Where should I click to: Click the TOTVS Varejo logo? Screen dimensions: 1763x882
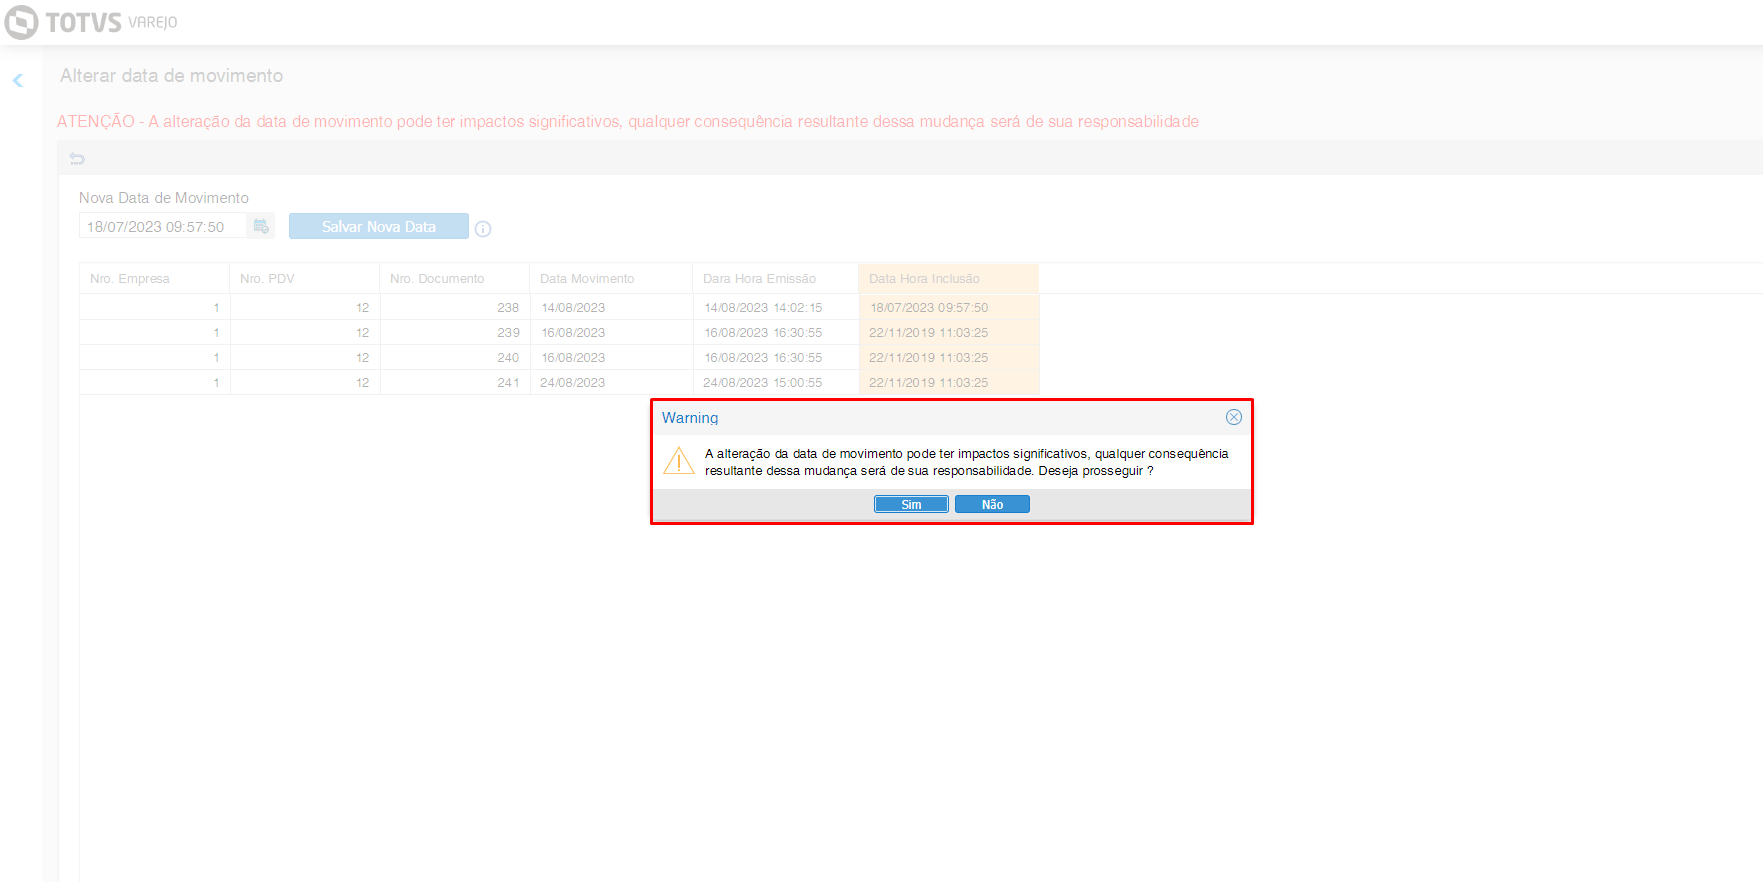coord(92,22)
